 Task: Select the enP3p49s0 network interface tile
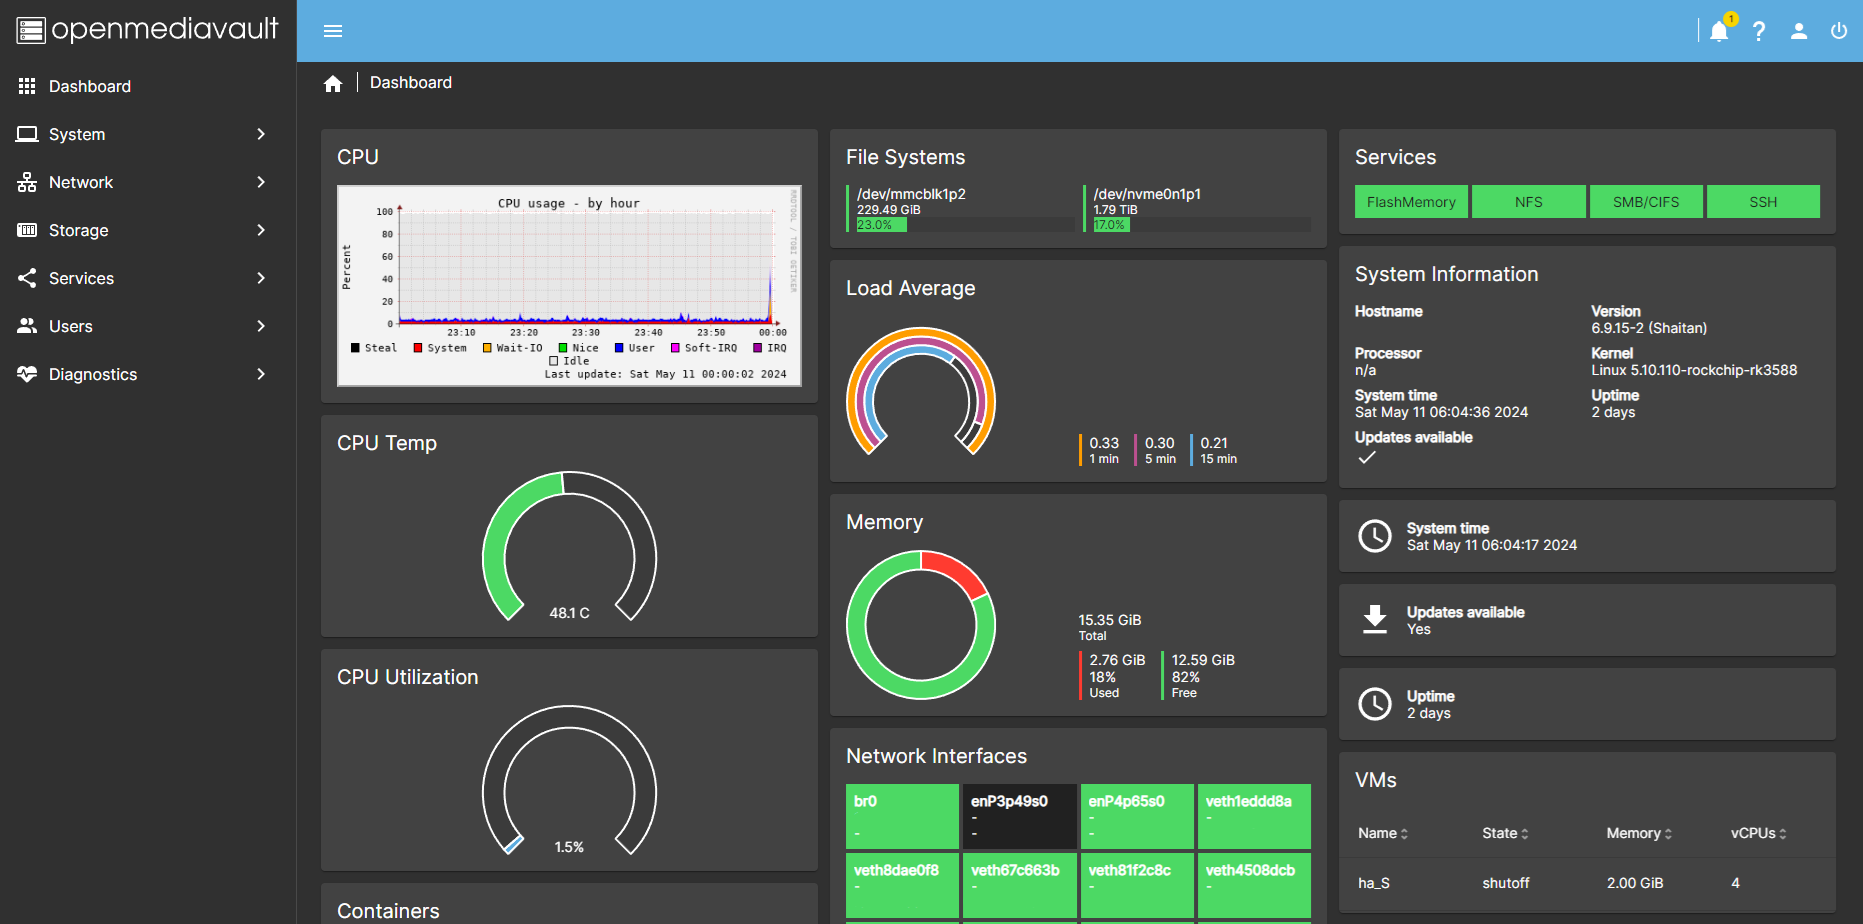pyautogui.click(x=1019, y=816)
